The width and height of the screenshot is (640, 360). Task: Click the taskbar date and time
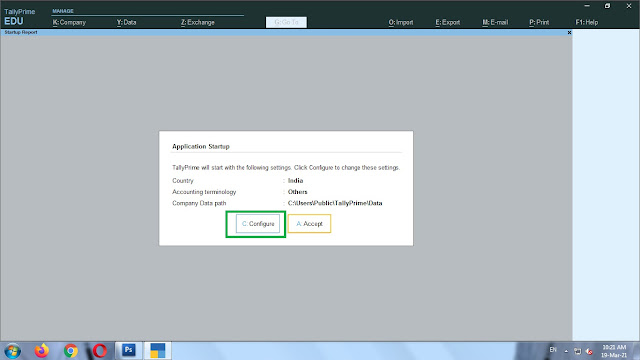pos(614,351)
